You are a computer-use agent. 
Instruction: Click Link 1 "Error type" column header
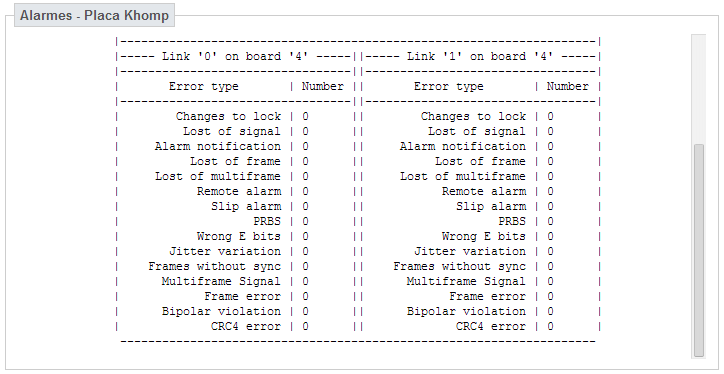448,86
